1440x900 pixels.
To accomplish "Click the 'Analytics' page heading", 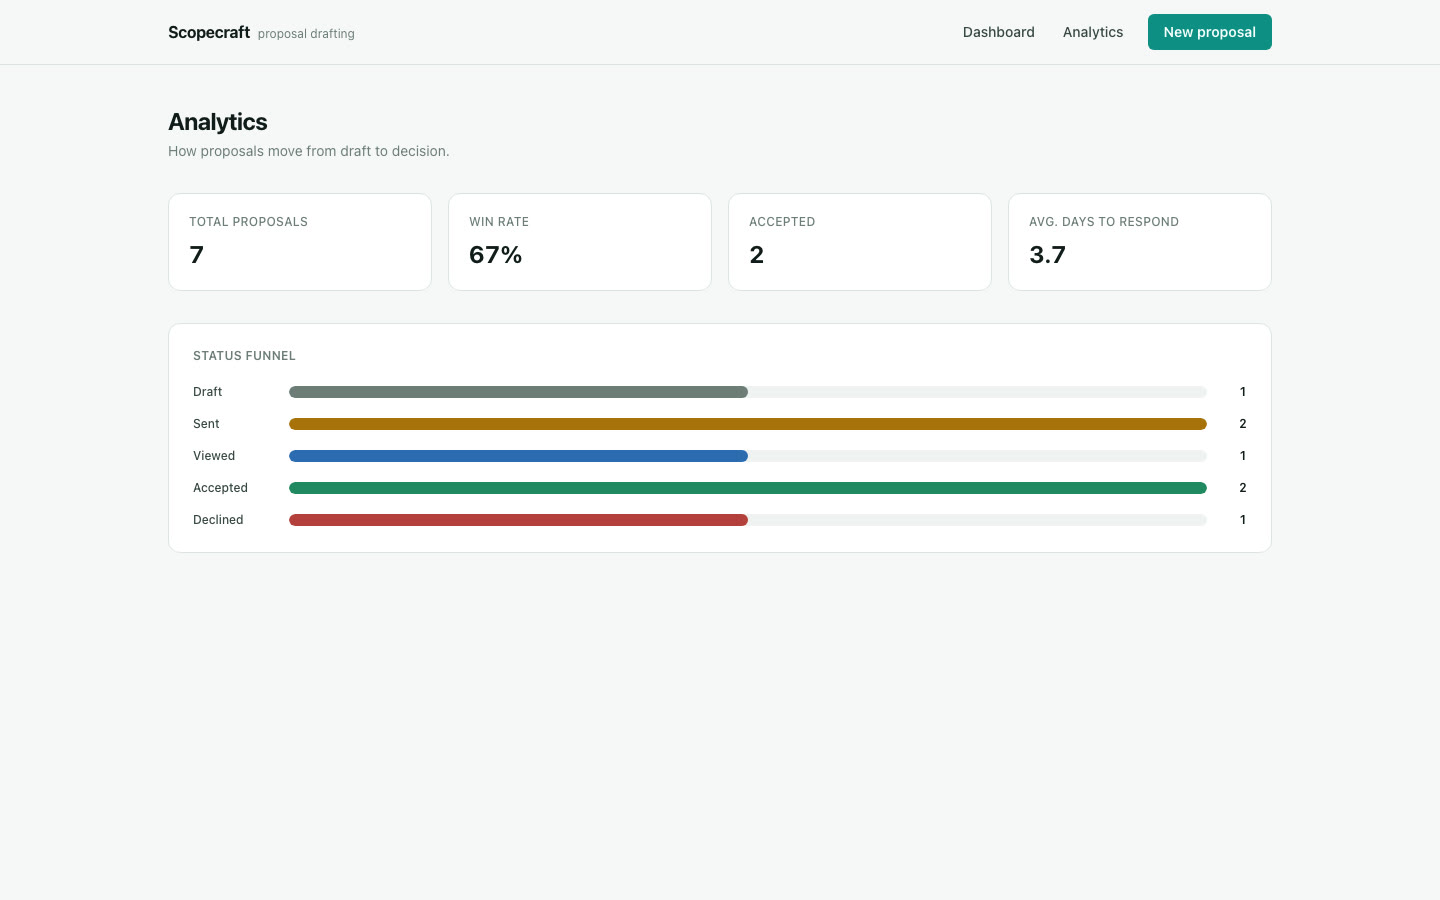I will pyautogui.click(x=217, y=122).
